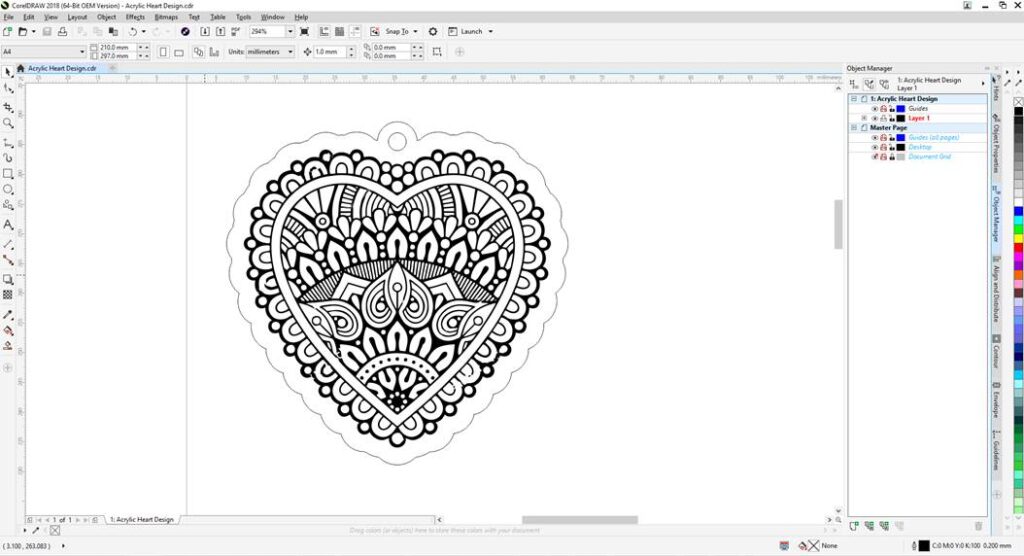The image size is (1024, 556).
Task: Toggle visibility of Document Grid layer
Action: pos(874,157)
